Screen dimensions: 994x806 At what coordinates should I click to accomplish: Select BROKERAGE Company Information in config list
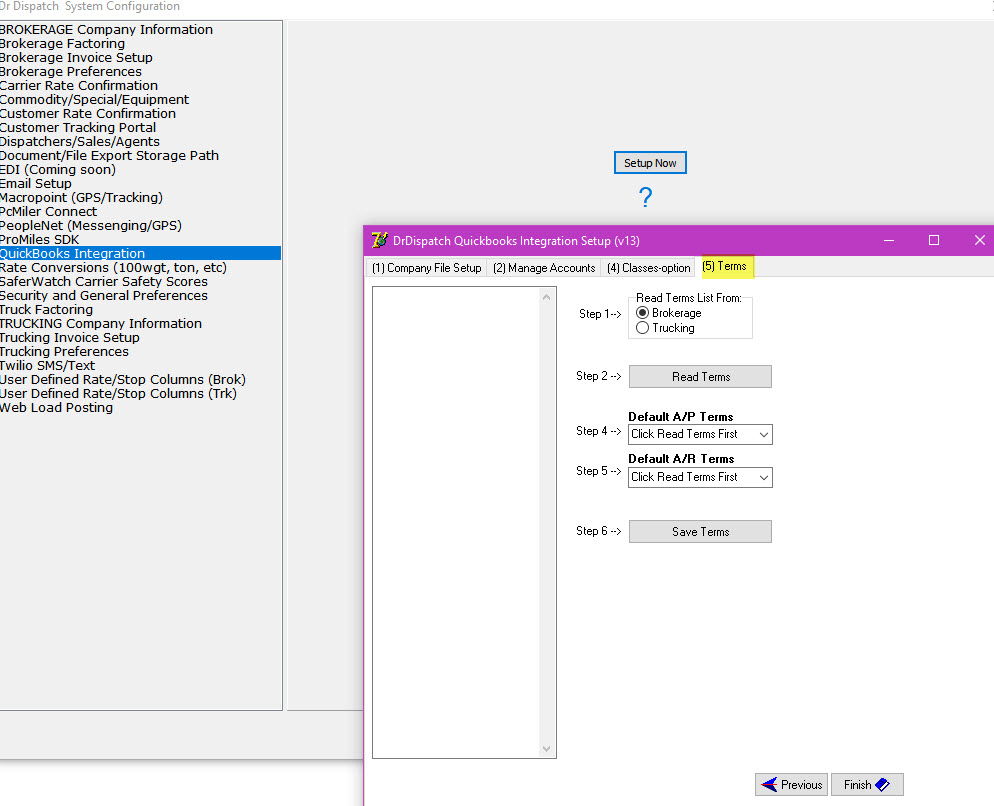tap(106, 30)
